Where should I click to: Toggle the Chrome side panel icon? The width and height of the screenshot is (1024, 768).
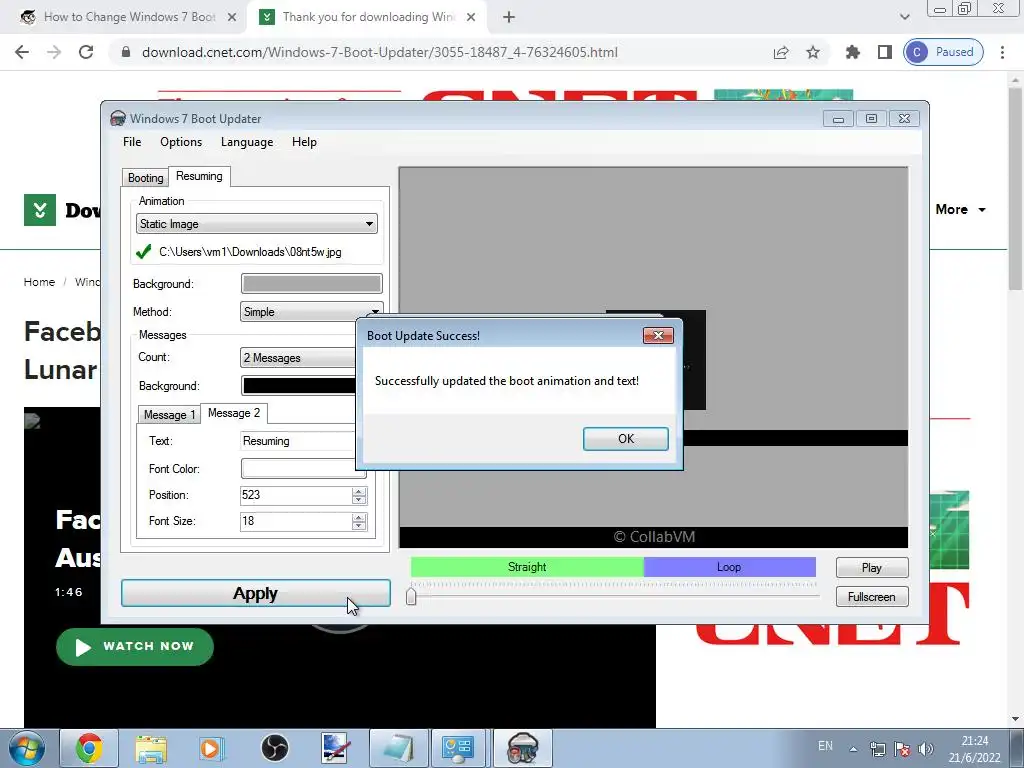click(884, 52)
